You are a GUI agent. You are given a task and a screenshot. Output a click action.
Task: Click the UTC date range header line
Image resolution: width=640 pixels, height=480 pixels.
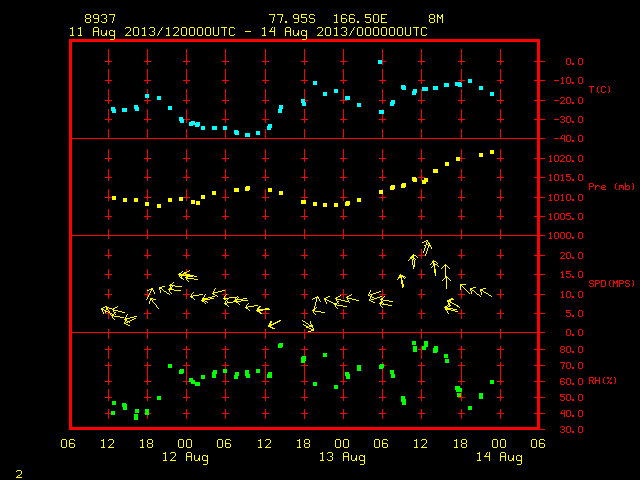(248, 32)
